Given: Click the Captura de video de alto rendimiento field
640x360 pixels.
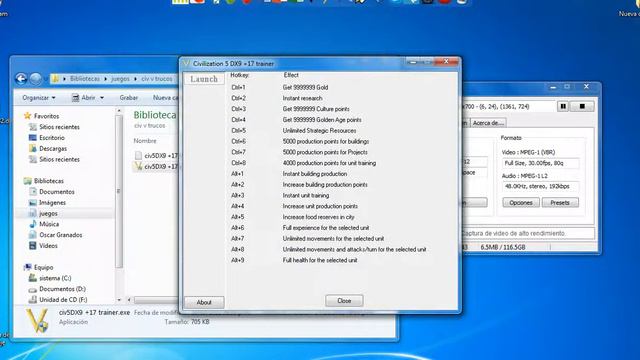Looking at the screenshot, I should 528,233.
